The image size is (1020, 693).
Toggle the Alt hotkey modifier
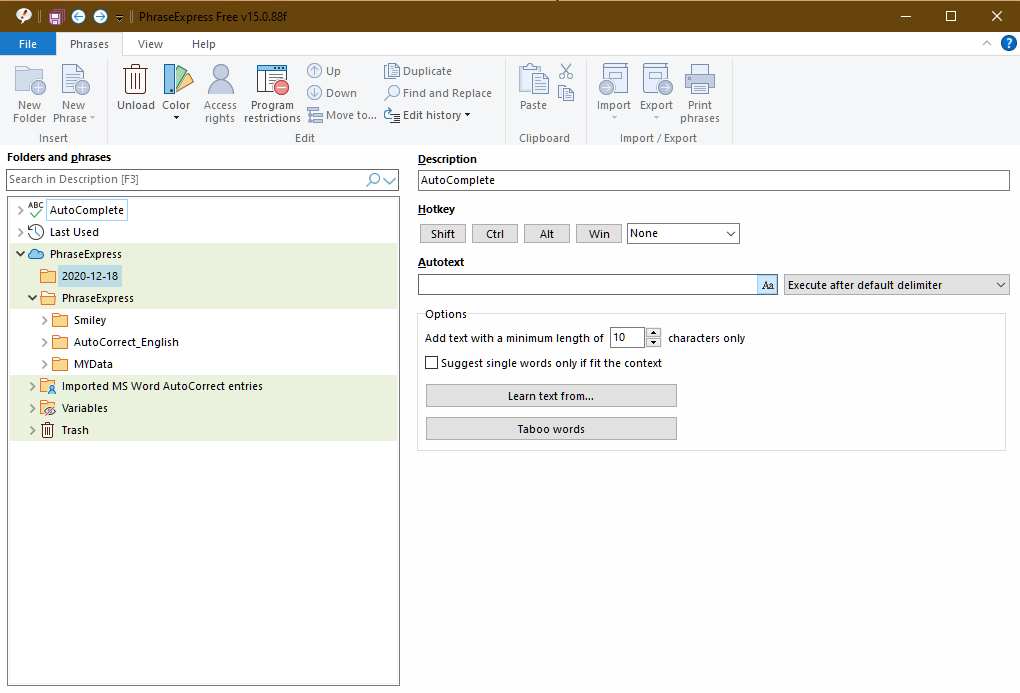546,234
